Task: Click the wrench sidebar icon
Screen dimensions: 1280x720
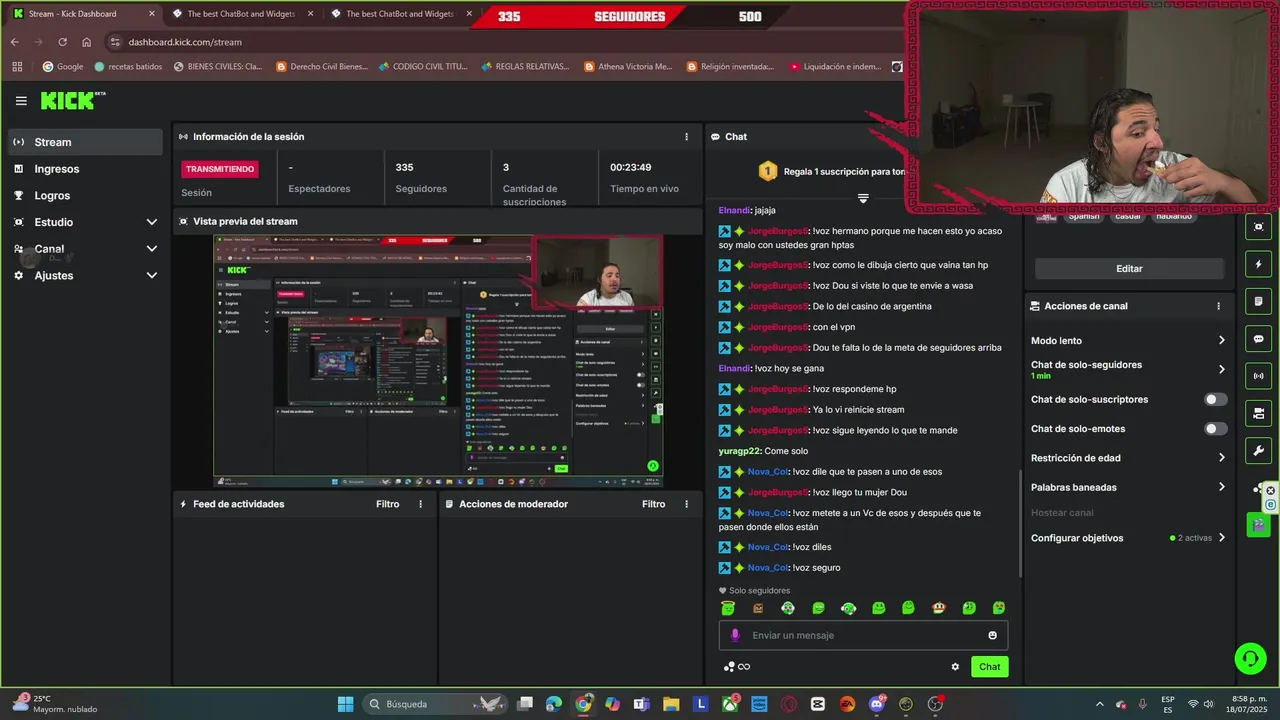Action: pyautogui.click(x=1258, y=451)
